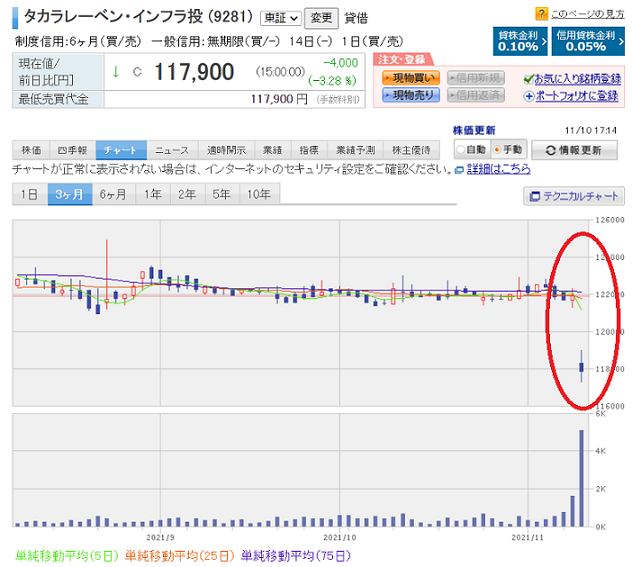Select the 自動 price update radio button

(x=460, y=150)
